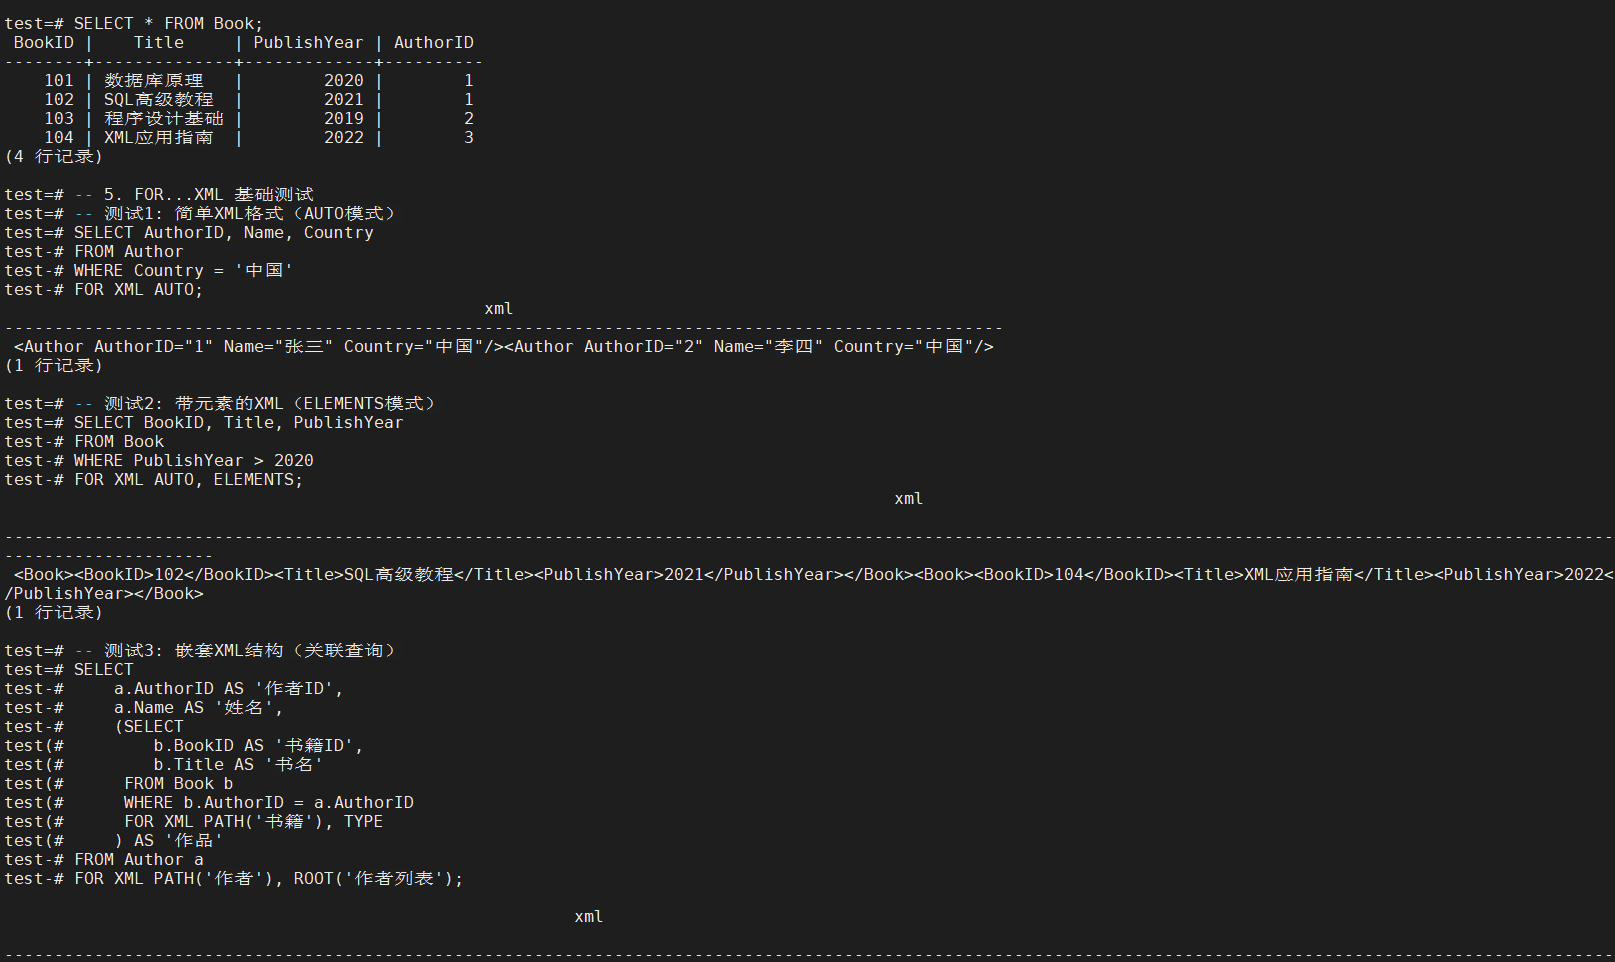1615x962 pixels.
Task: Click the 'FOR XML AUTO;' line
Action: tap(138, 289)
